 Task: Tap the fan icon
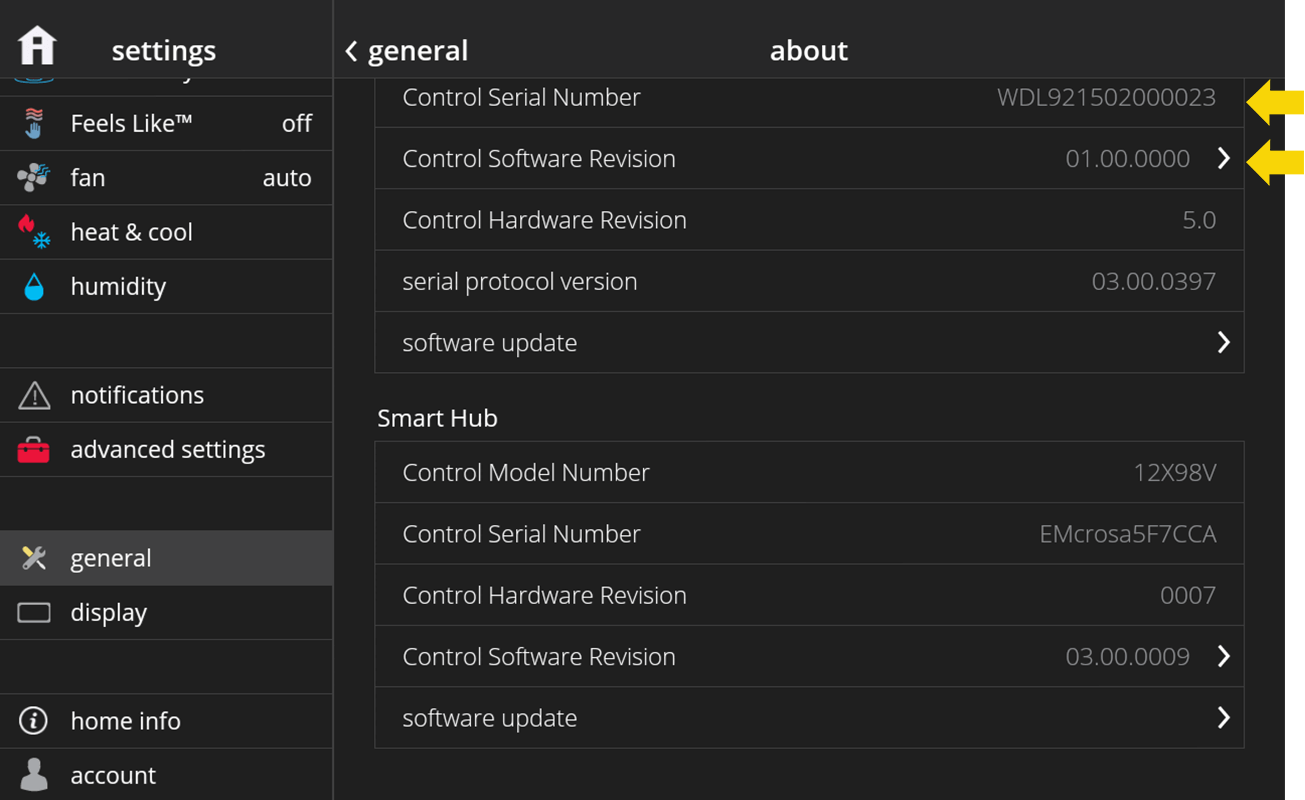34,178
